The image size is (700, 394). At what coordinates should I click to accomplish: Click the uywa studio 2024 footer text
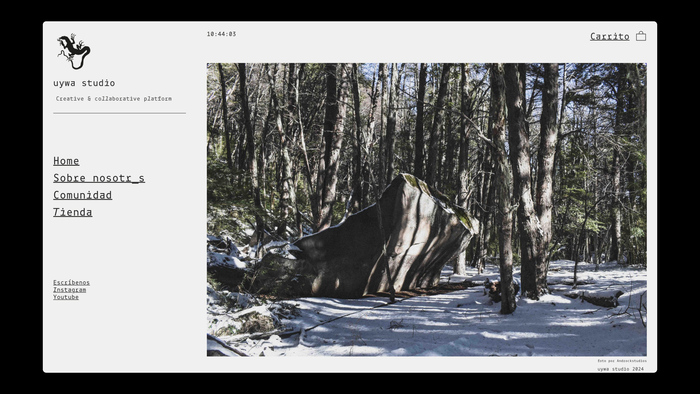coord(621,369)
